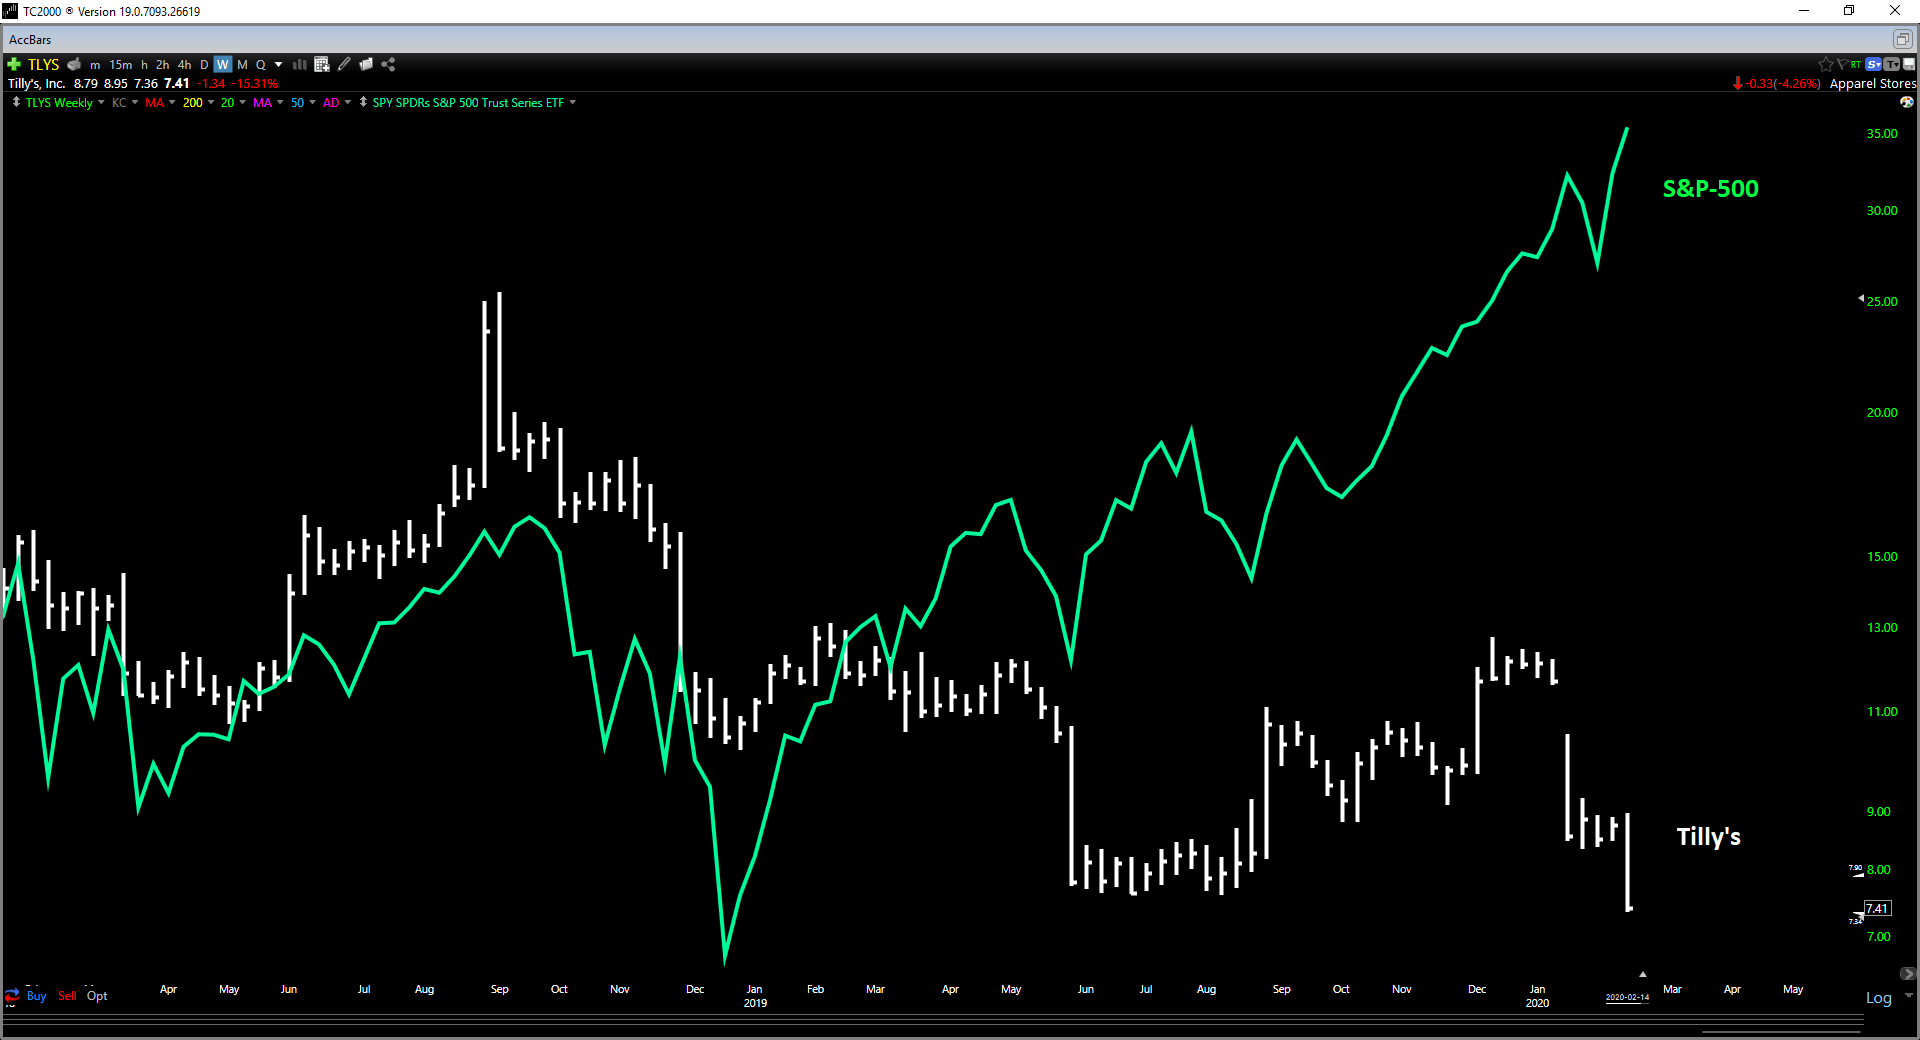Image resolution: width=1920 pixels, height=1040 pixels.
Task: Click the Sell button
Action: (67, 995)
